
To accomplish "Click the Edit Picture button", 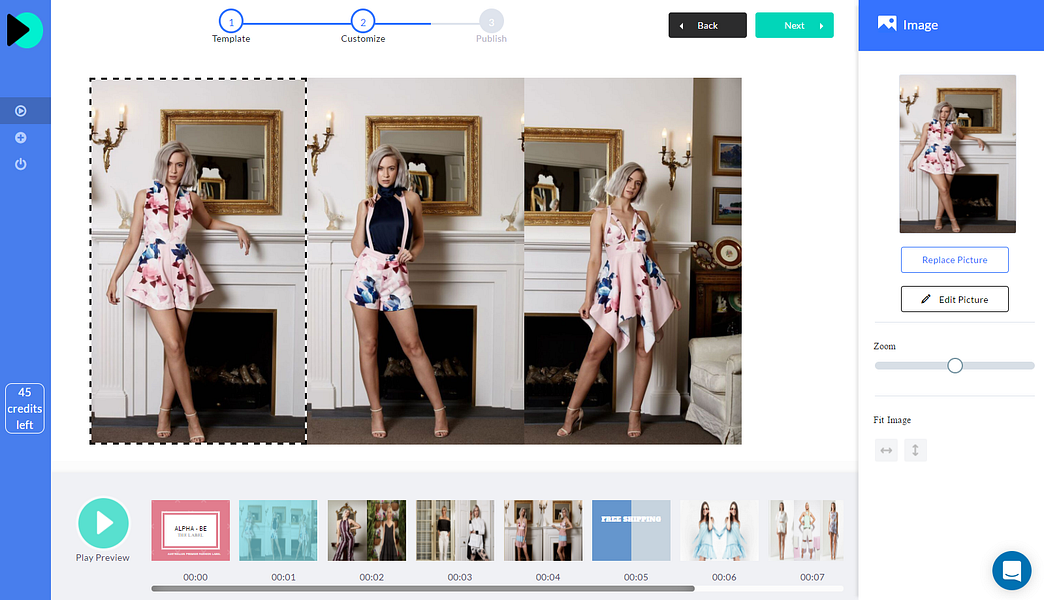I will (955, 299).
